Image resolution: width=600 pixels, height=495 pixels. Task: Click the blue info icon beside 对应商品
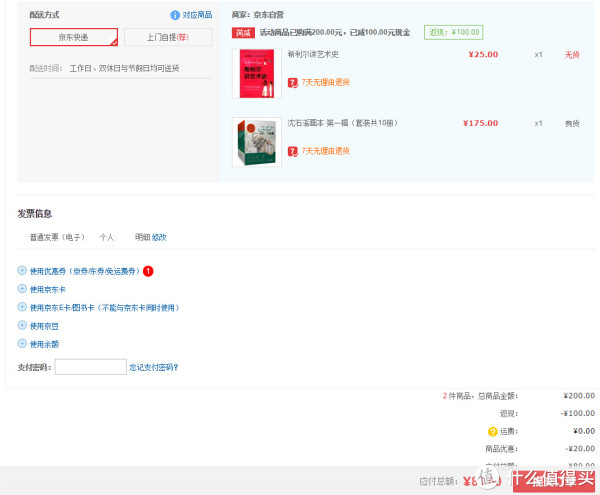click(175, 15)
